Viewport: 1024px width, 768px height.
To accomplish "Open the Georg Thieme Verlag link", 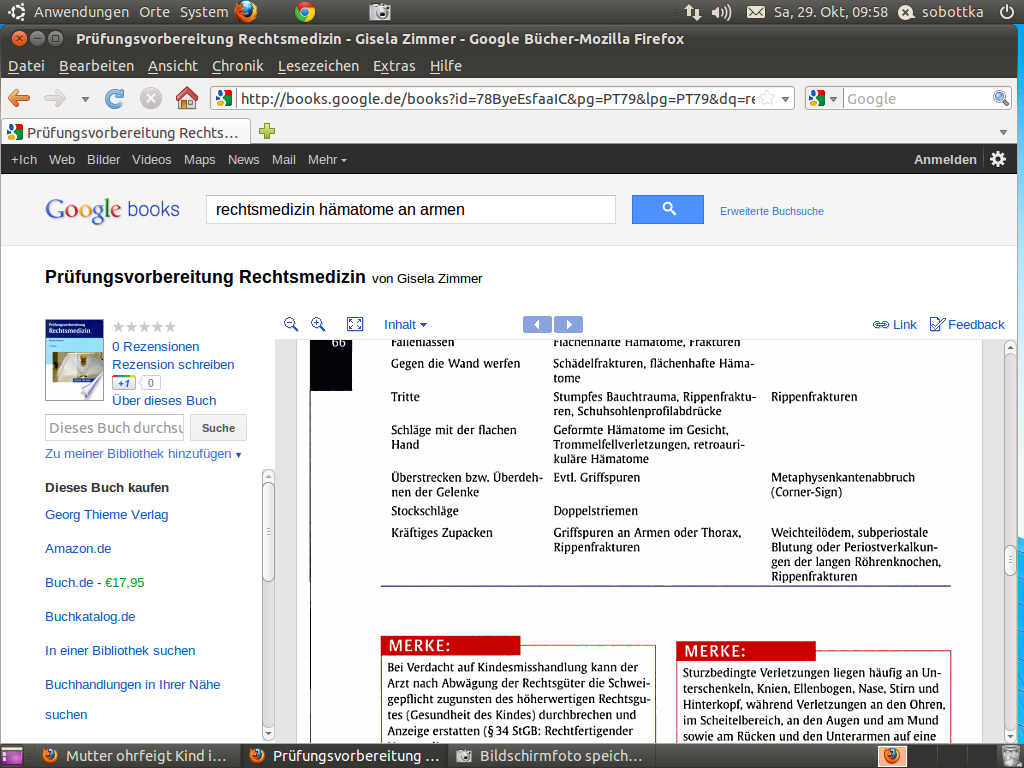I will (106, 515).
